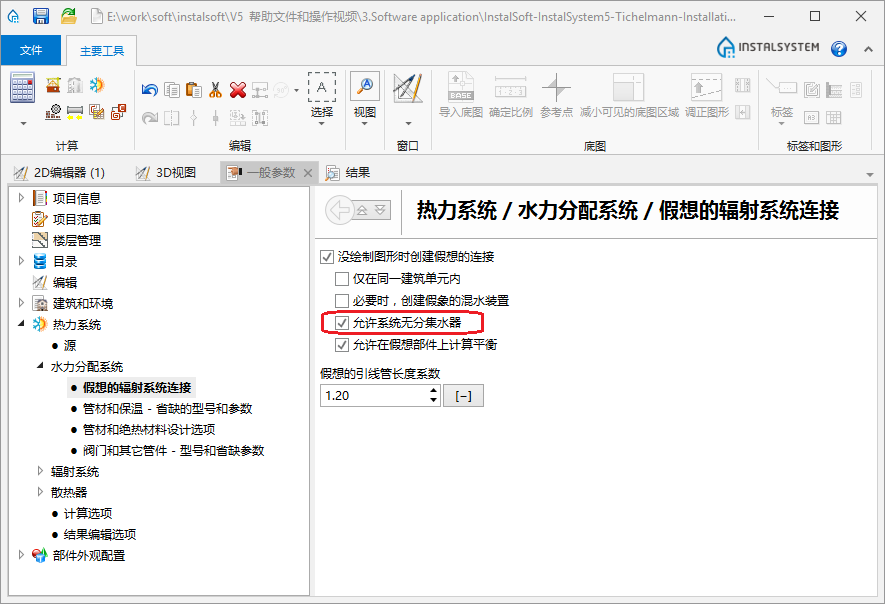Viewport: 885px width, 604px height.
Task: Uncheck 允许在假想部件上计算平衡
Action: pos(342,345)
